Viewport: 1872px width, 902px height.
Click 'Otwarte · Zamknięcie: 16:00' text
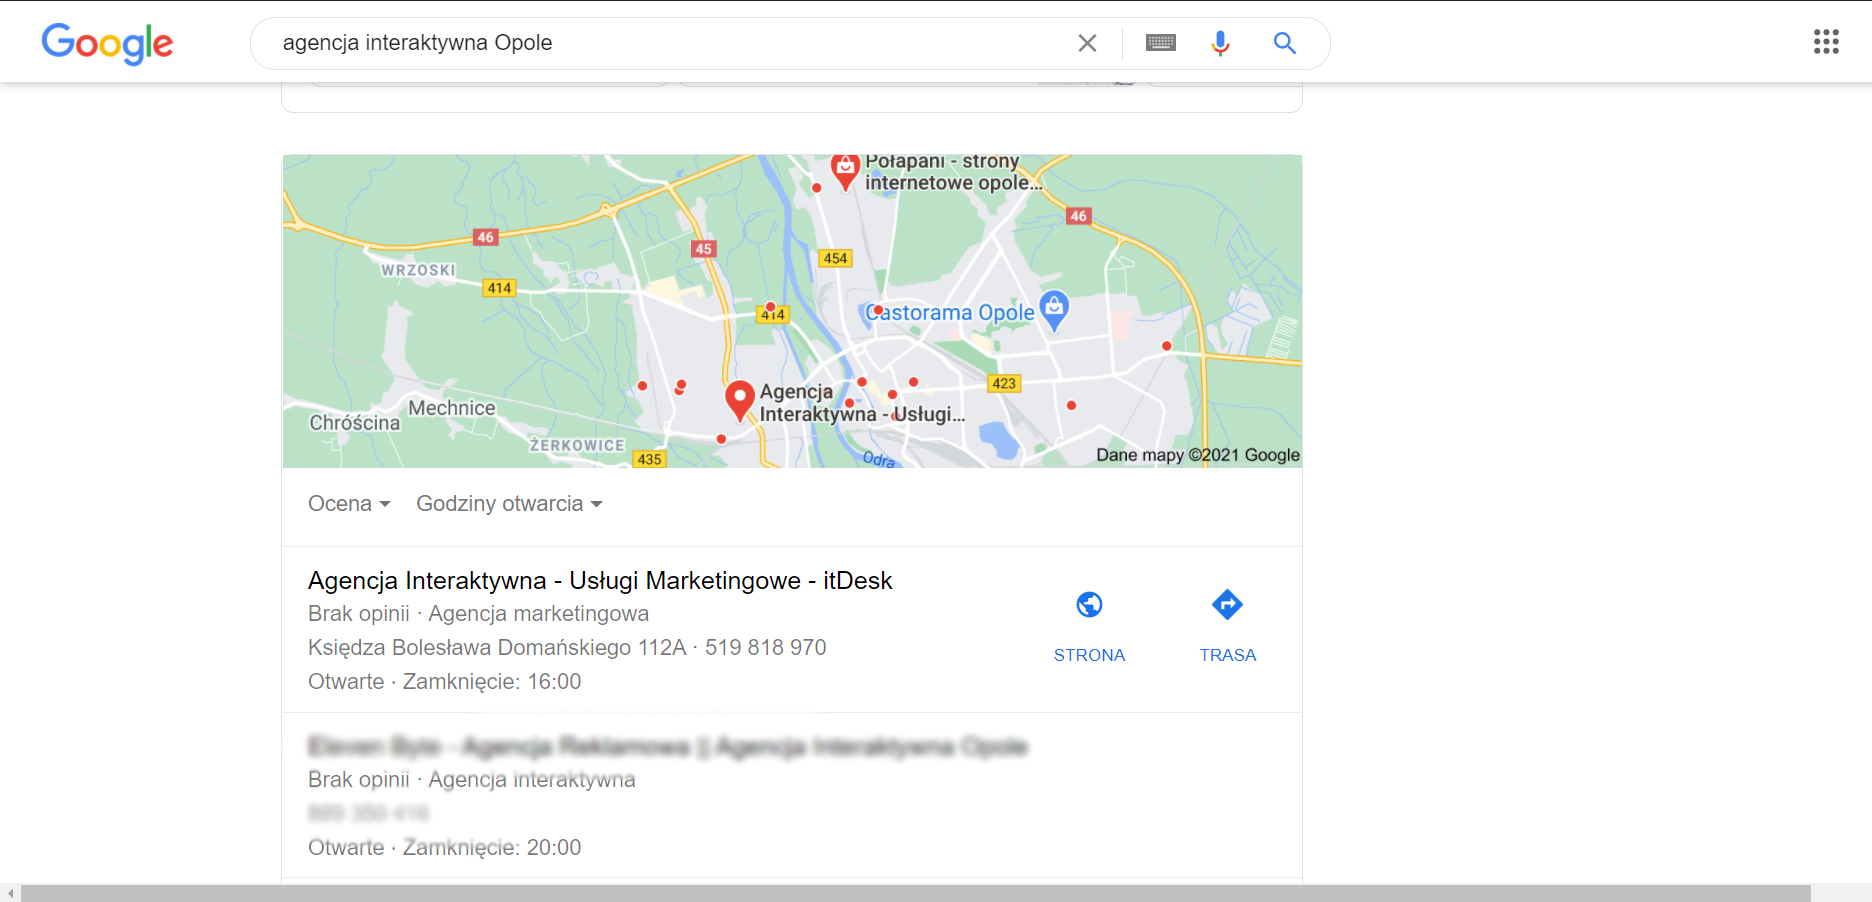click(444, 682)
